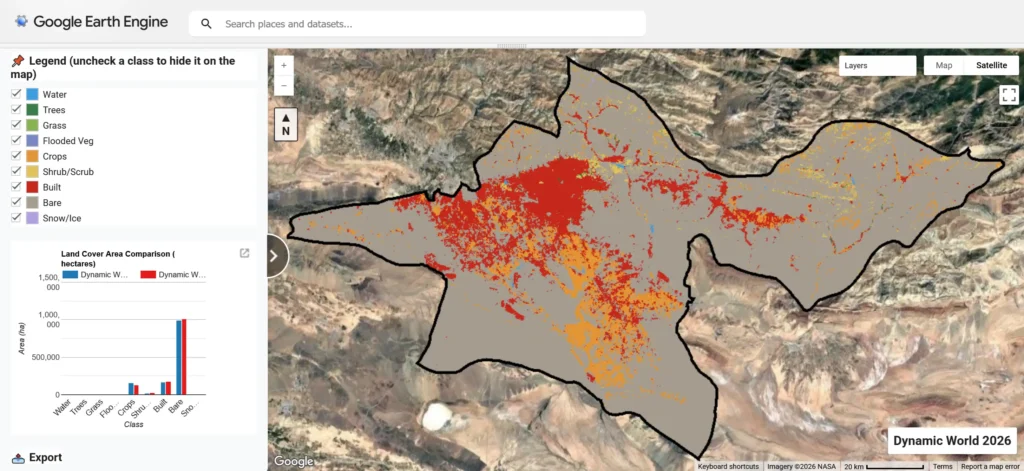This screenshot has height=471, width=1024.
Task: Uncheck the Water class checkbox
Action: tap(16, 94)
